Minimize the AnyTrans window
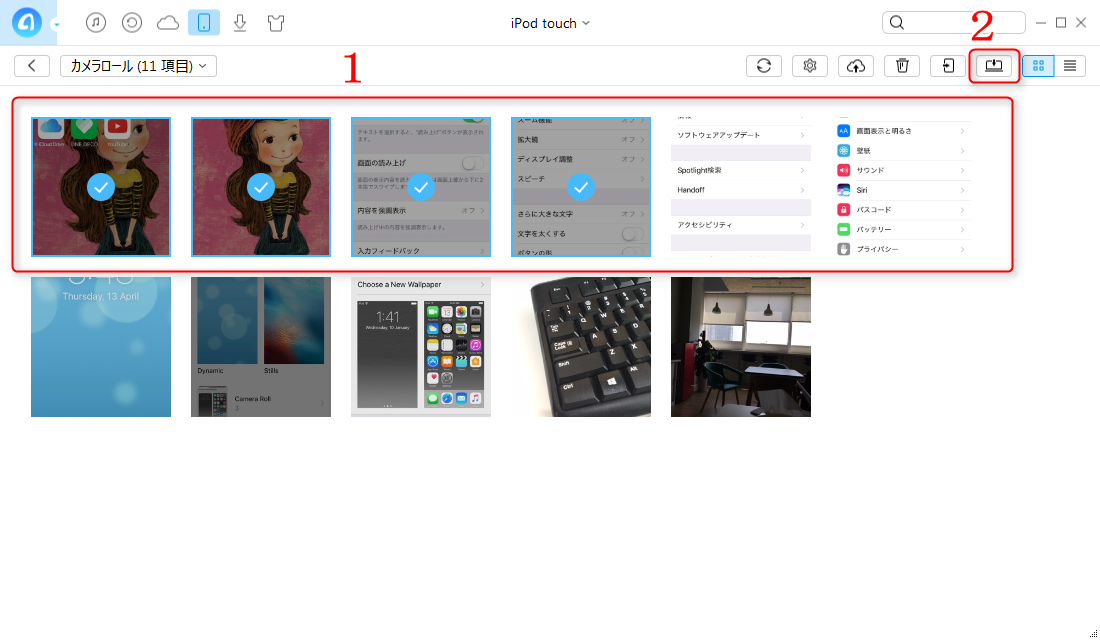 1041,22
